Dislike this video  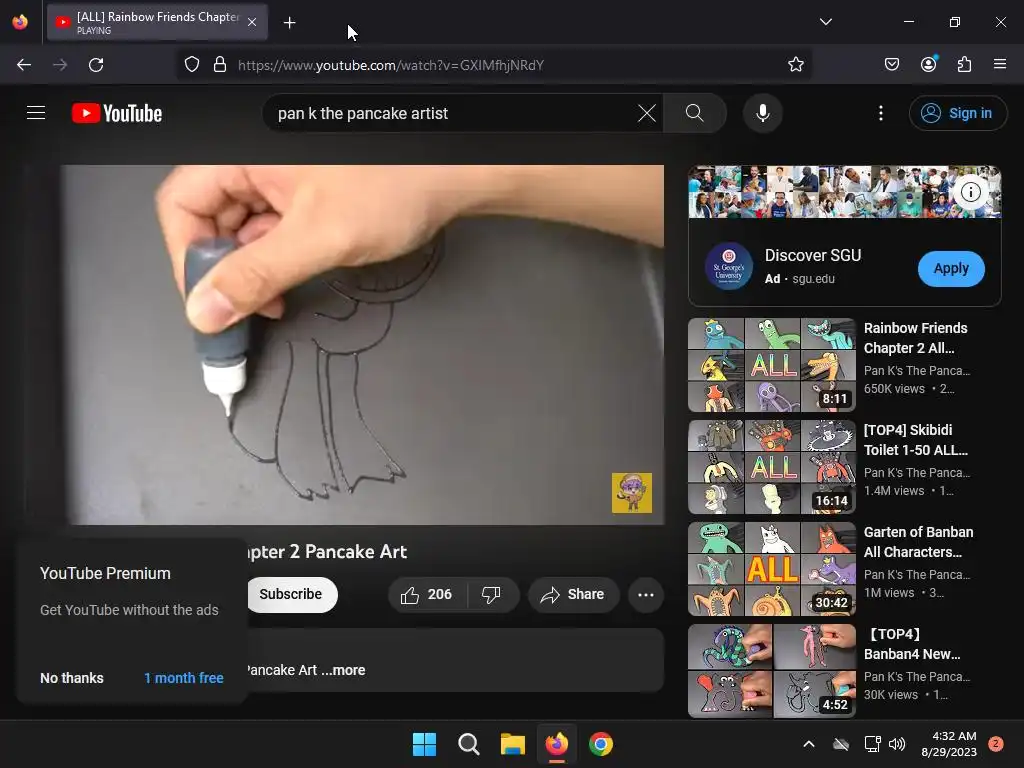click(x=492, y=595)
